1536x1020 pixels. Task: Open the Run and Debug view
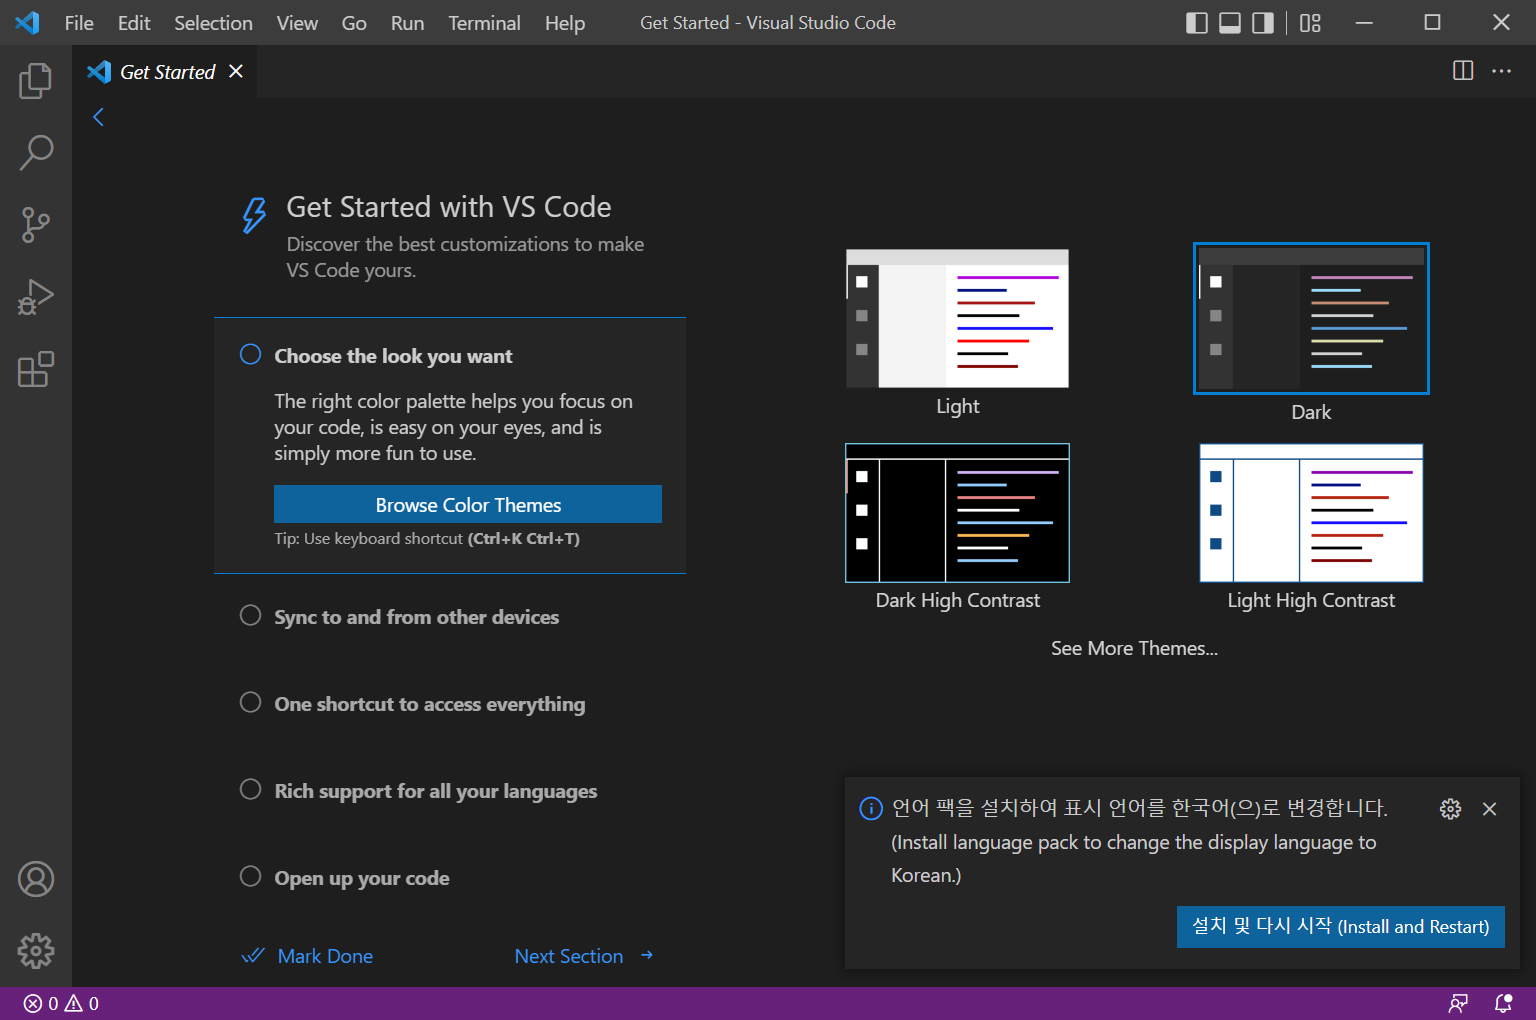click(x=36, y=297)
